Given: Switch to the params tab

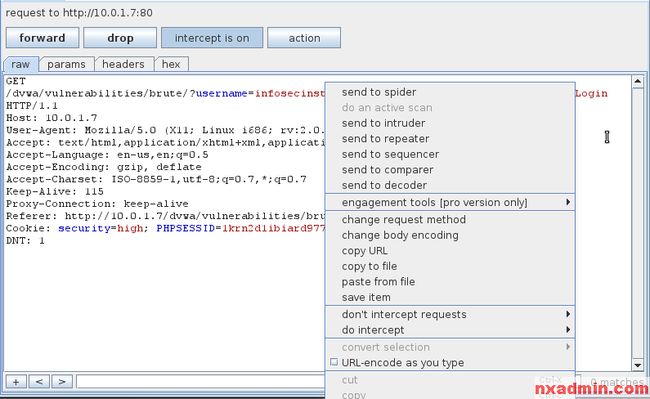Looking at the screenshot, I should click(x=66, y=65).
